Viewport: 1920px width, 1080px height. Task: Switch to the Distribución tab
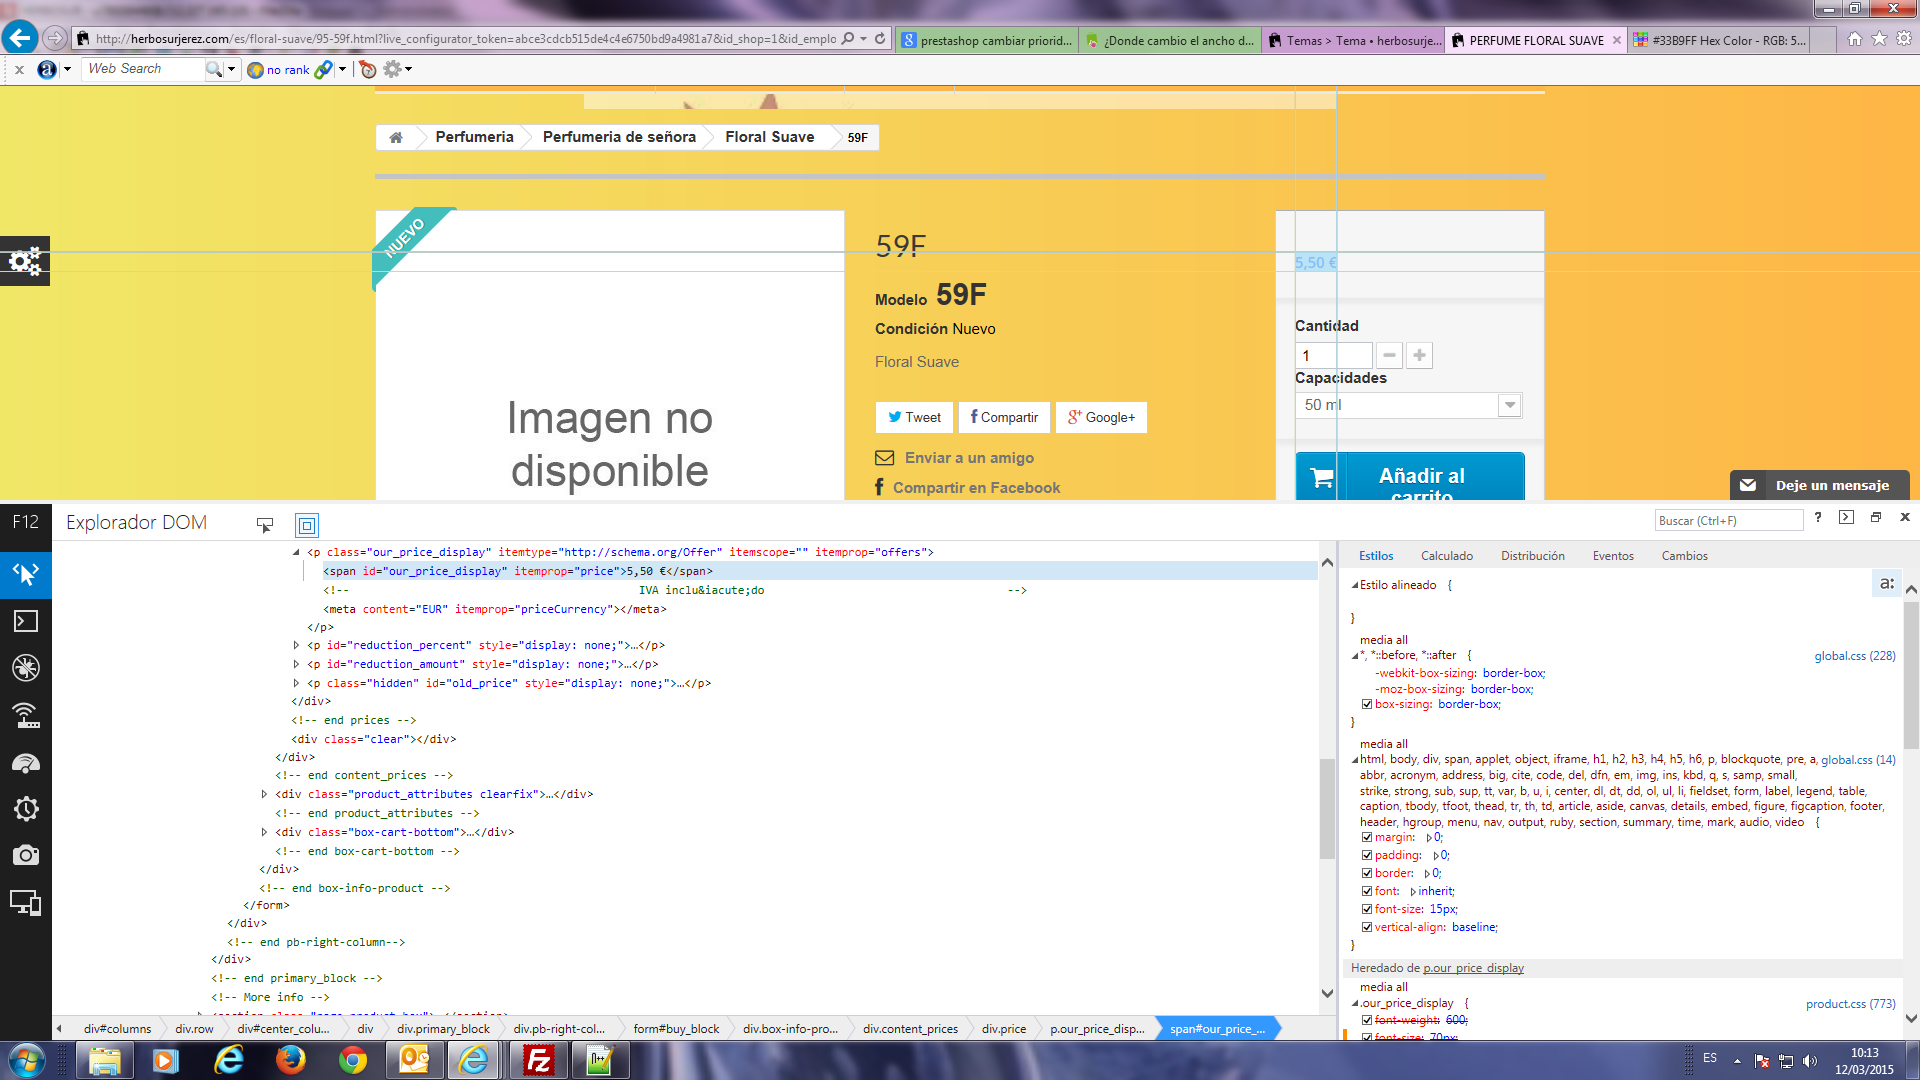(x=1532, y=556)
